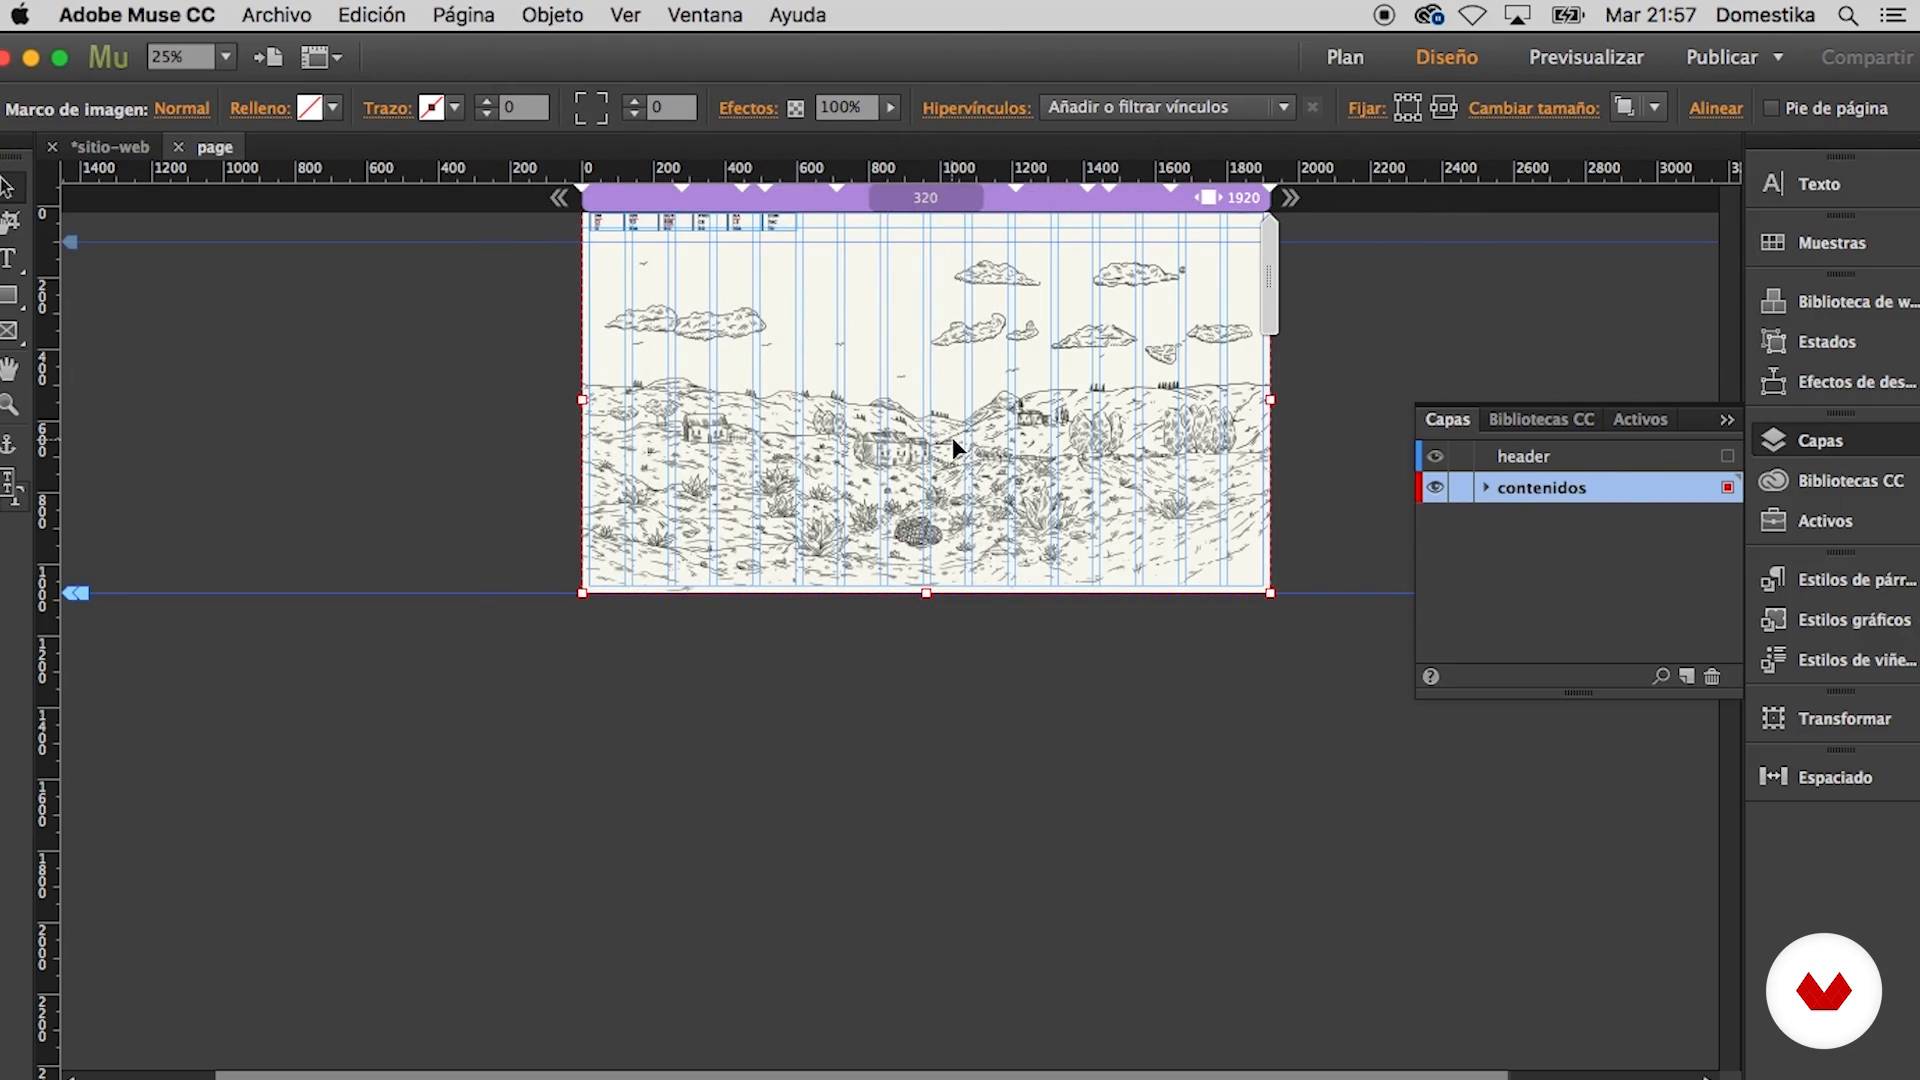Click the new layer icon in Capas panel
The height and width of the screenshot is (1080, 1920).
click(x=1687, y=676)
